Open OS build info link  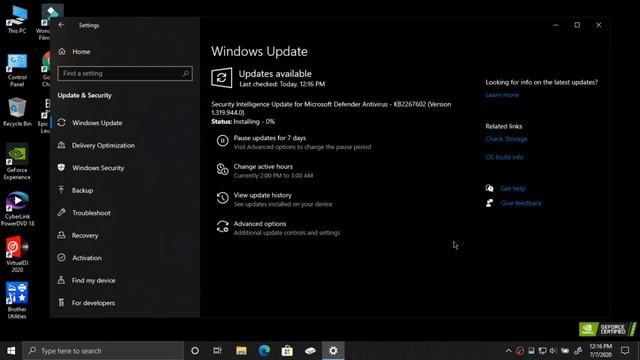pyautogui.click(x=504, y=157)
